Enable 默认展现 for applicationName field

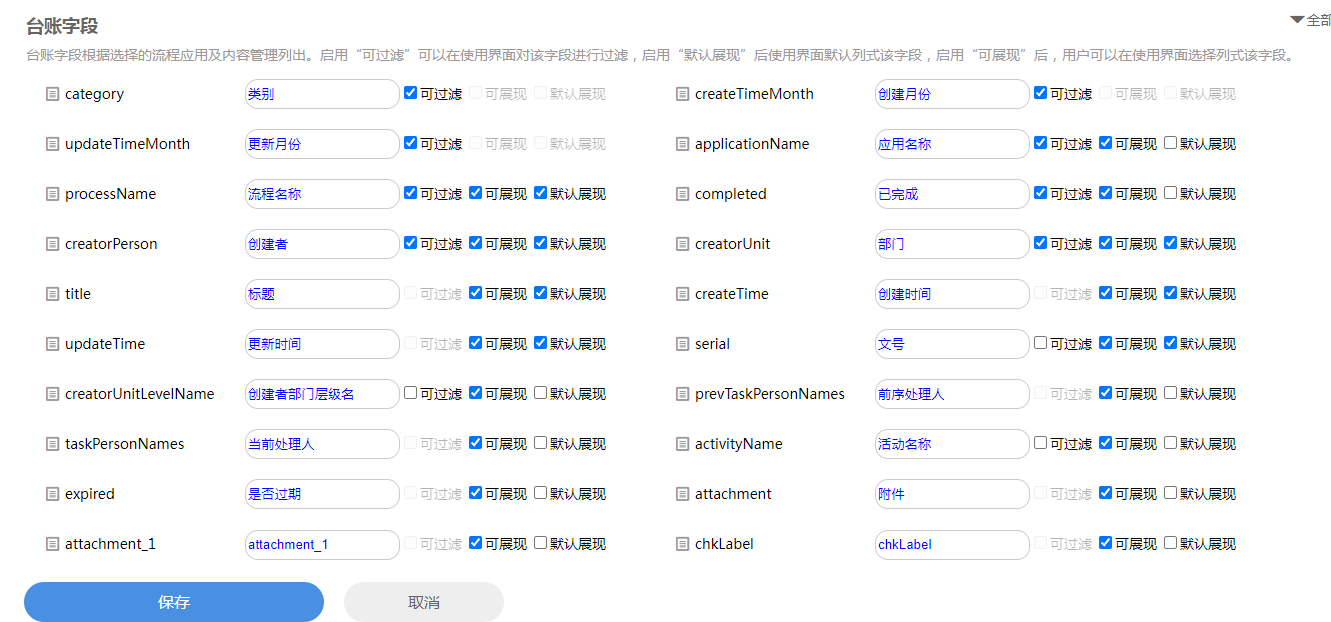[x=1171, y=143]
